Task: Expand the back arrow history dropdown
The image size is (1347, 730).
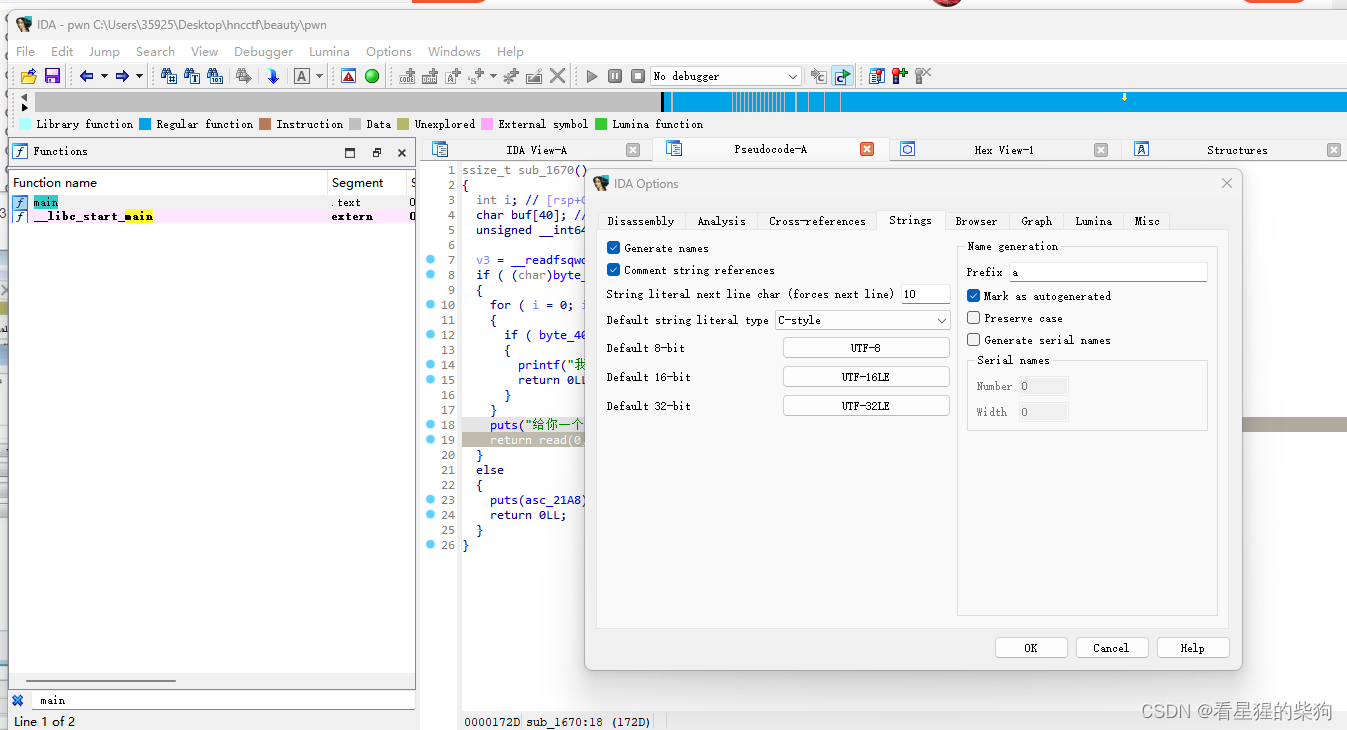Action: pos(104,76)
